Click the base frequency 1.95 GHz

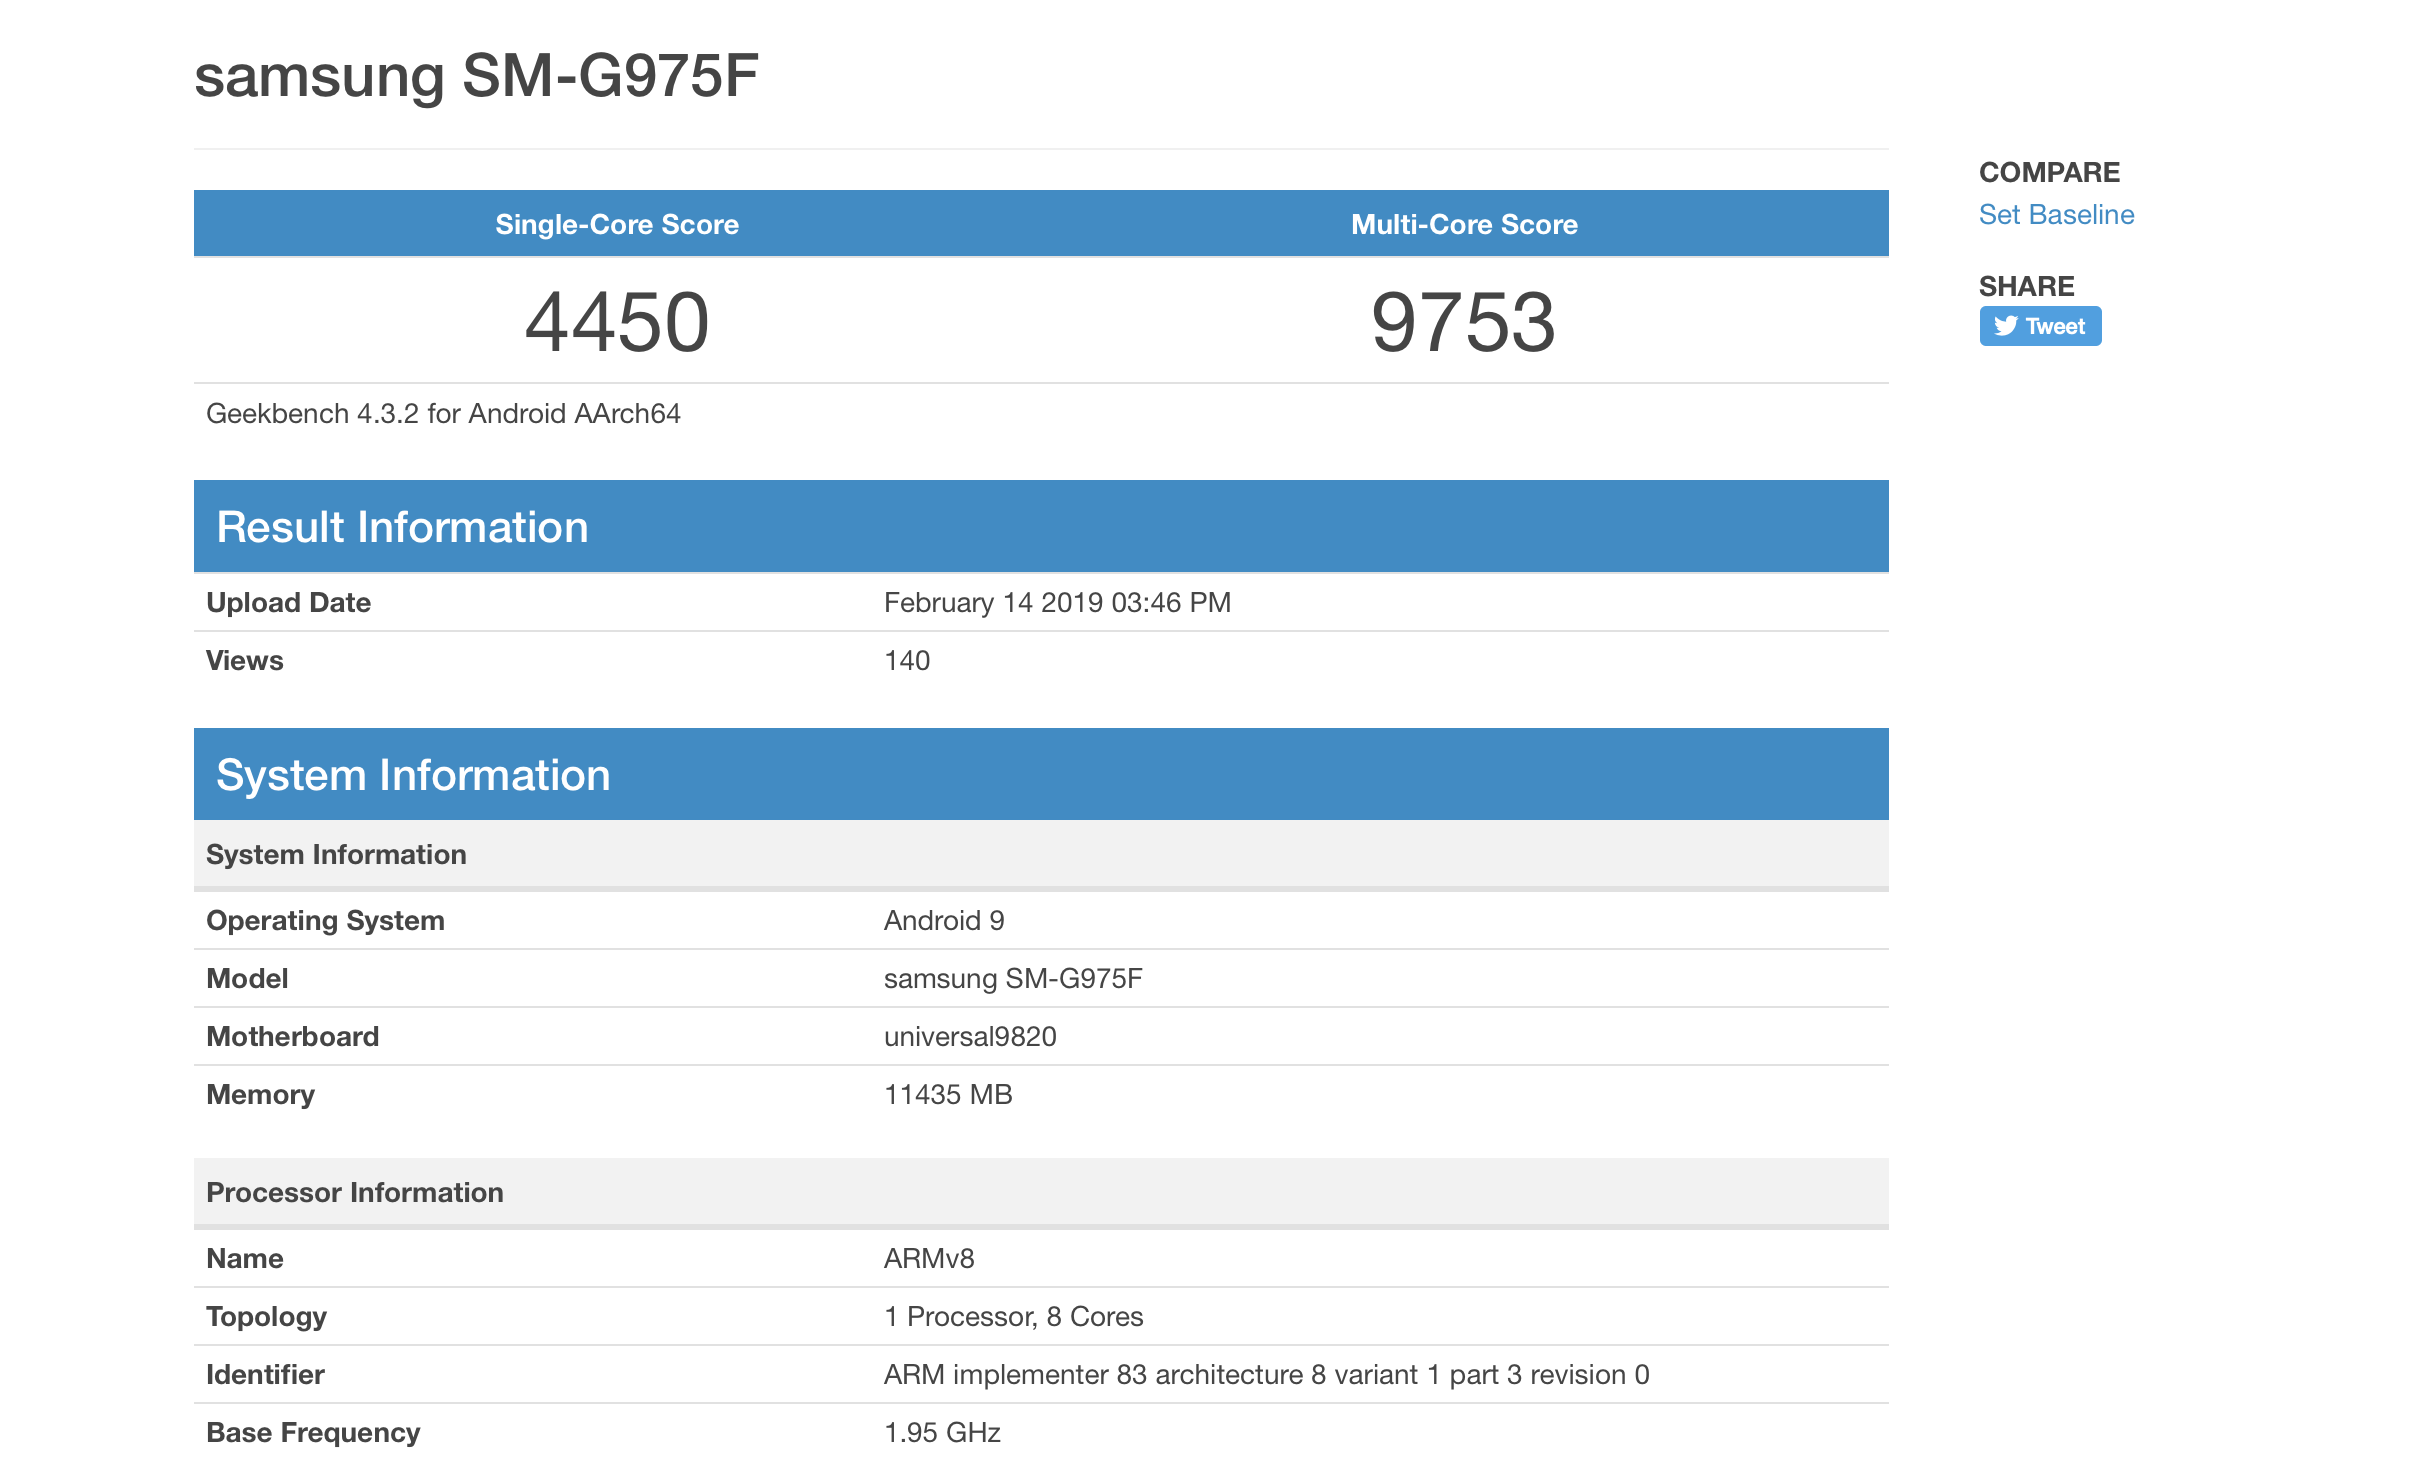click(x=942, y=1433)
